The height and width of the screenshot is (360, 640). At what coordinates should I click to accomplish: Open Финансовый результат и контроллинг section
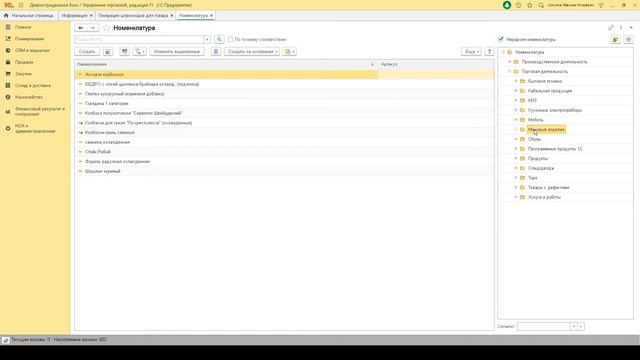pyautogui.click(x=39, y=111)
